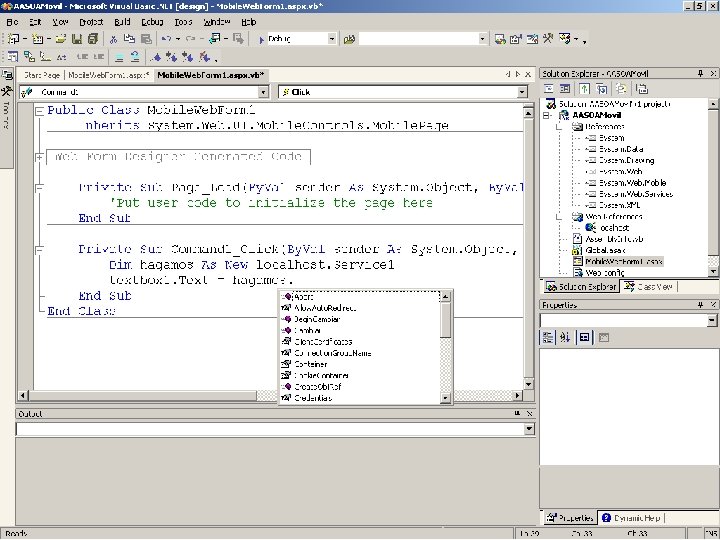The height and width of the screenshot is (540, 720).
Task: Open the Toolbox tab on left edge
Action: point(6,109)
